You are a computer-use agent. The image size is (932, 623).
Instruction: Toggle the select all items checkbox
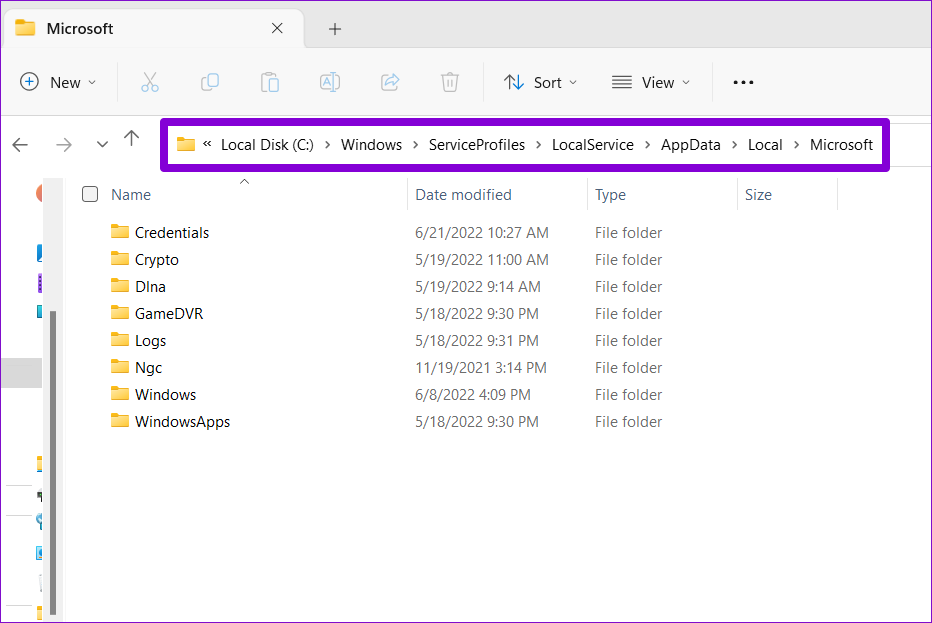pyautogui.click(x=90, y=194)
